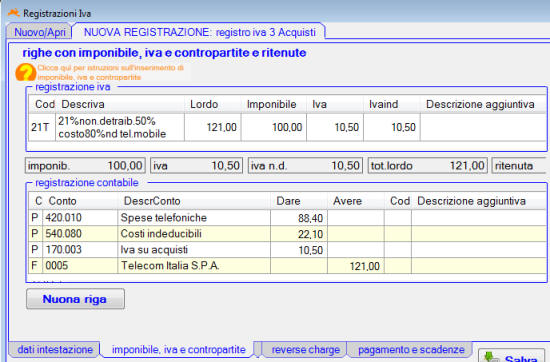Screen dimensions: 550x362
Task: Click the imponib. total field showing 100,00
Action: (85, 166)
